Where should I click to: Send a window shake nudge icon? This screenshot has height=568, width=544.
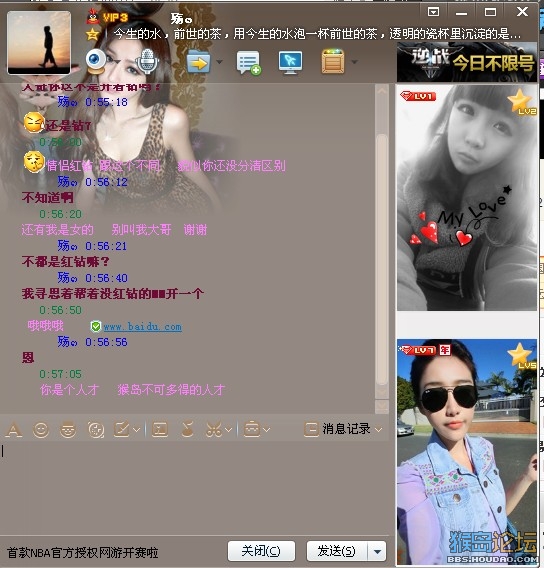[96, 430]
